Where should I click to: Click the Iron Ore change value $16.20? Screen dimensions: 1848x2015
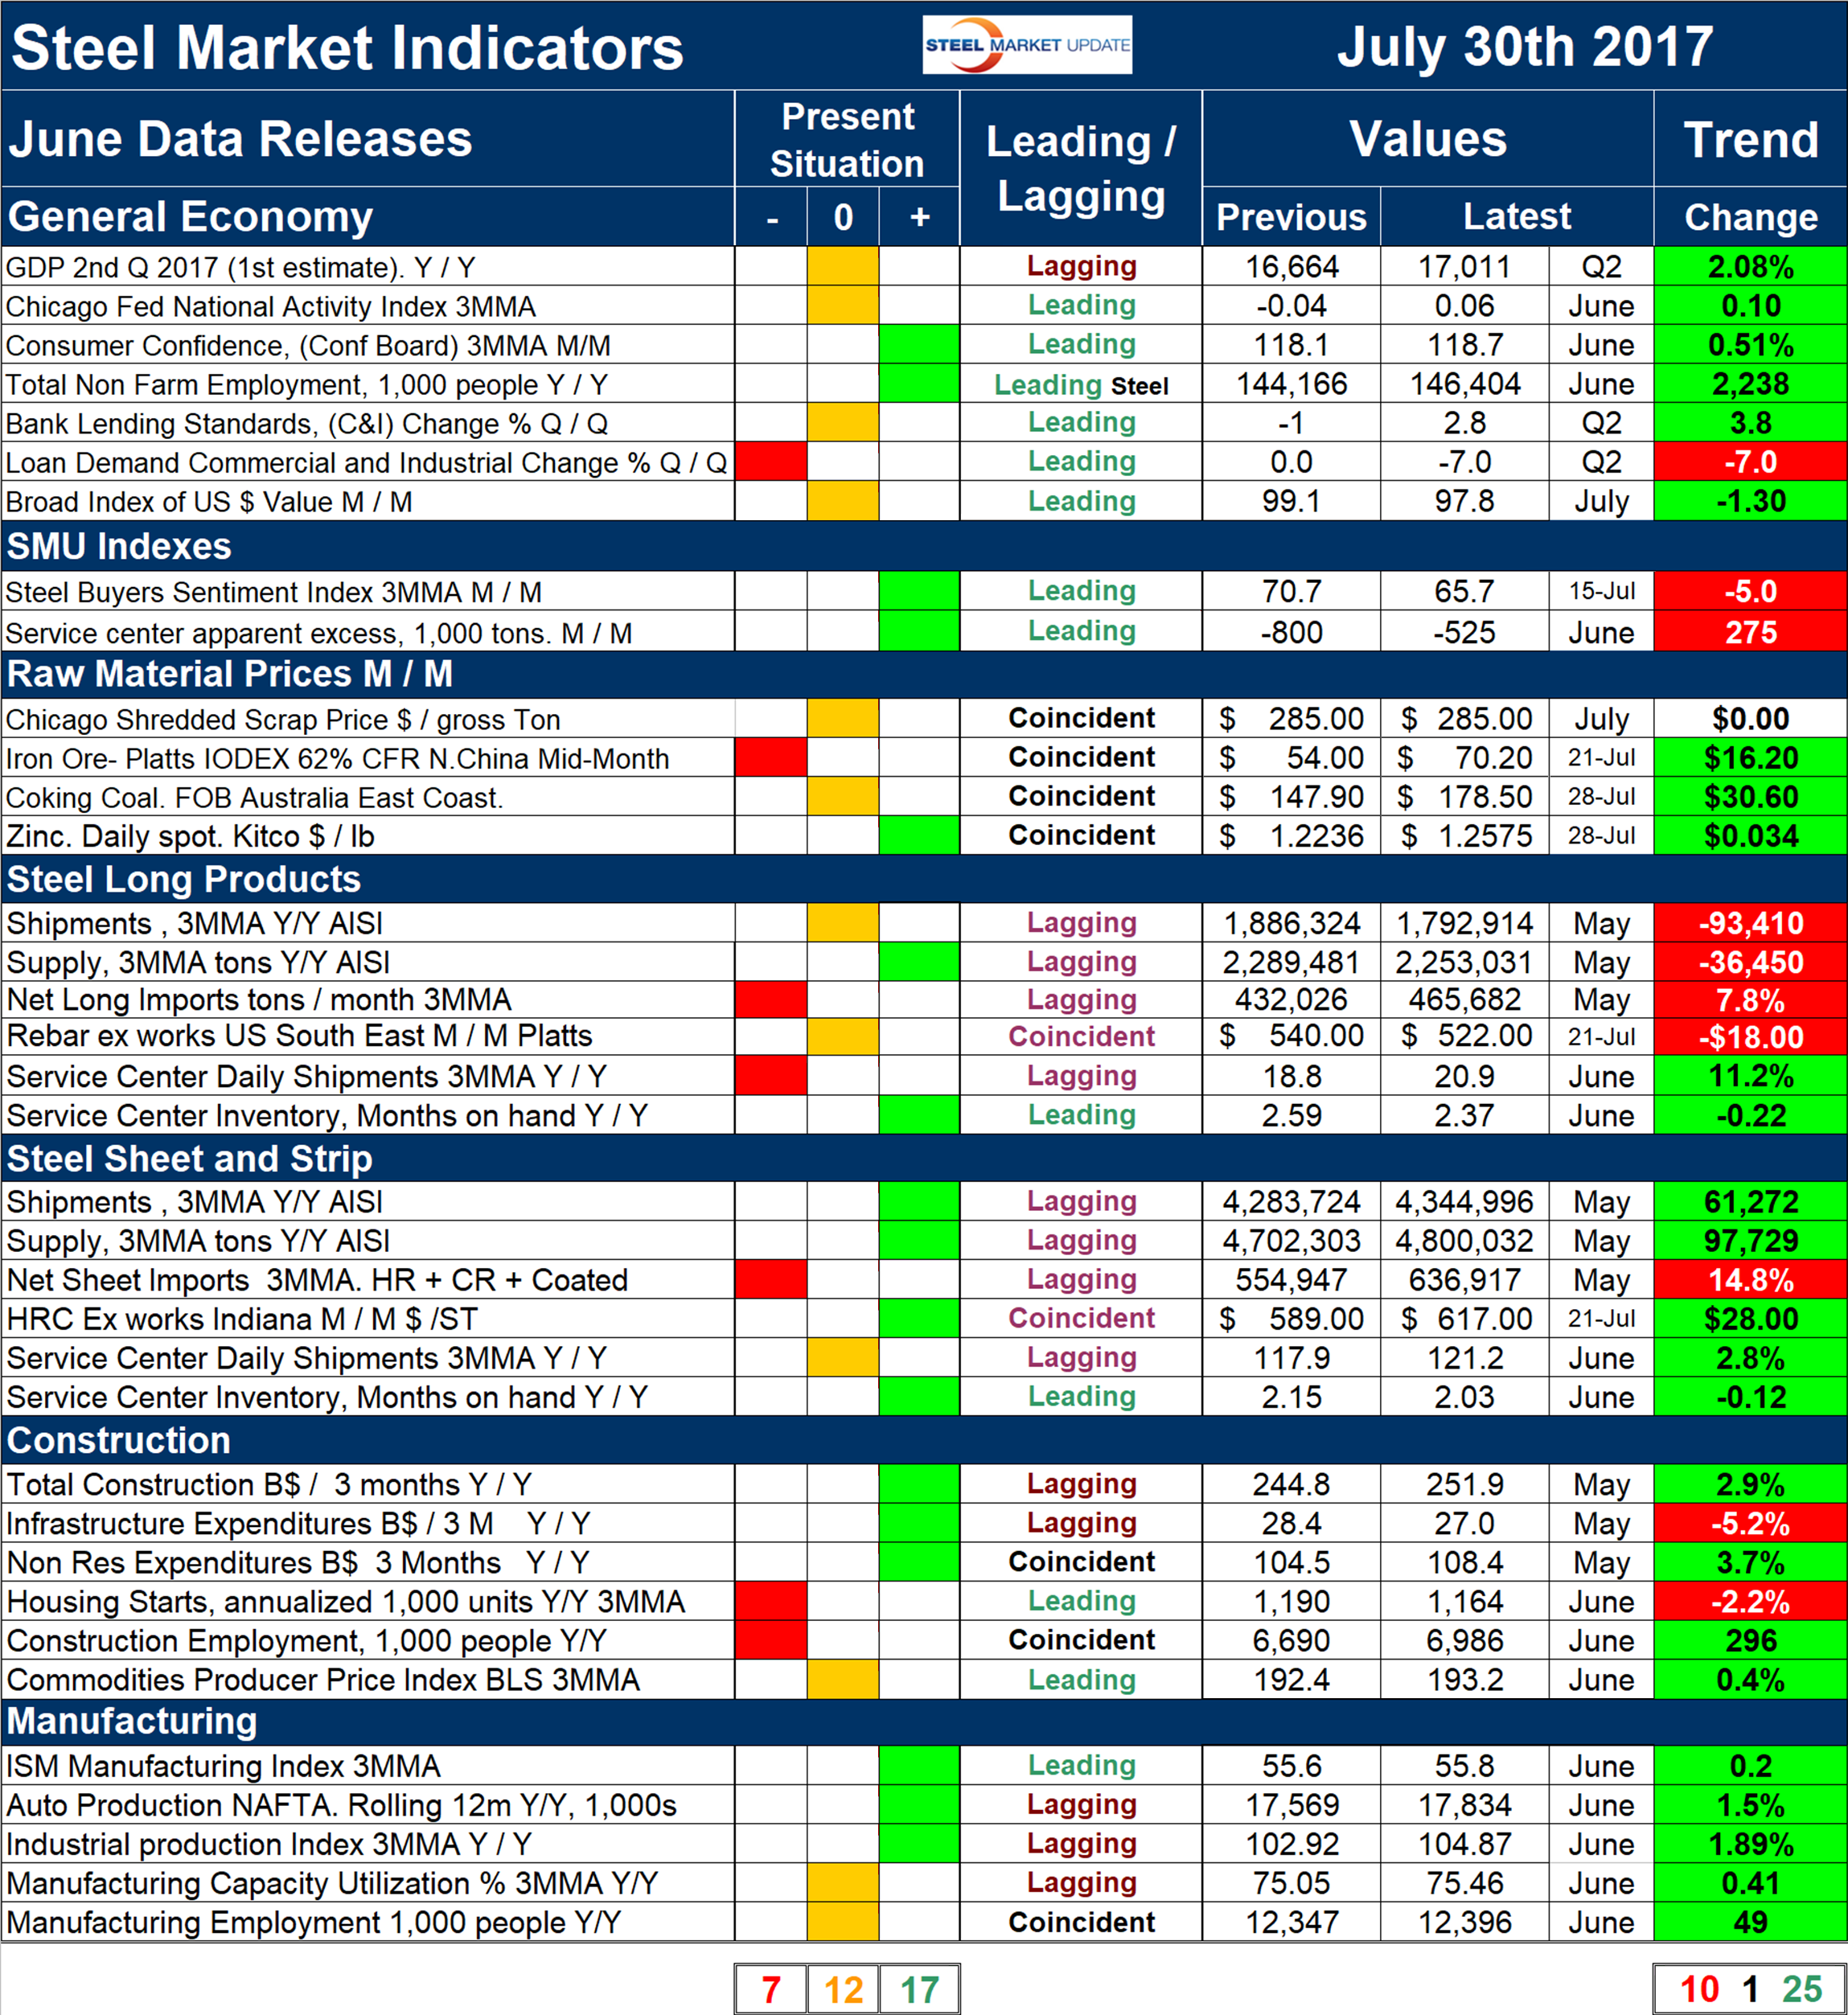(x=1750, y=758)
